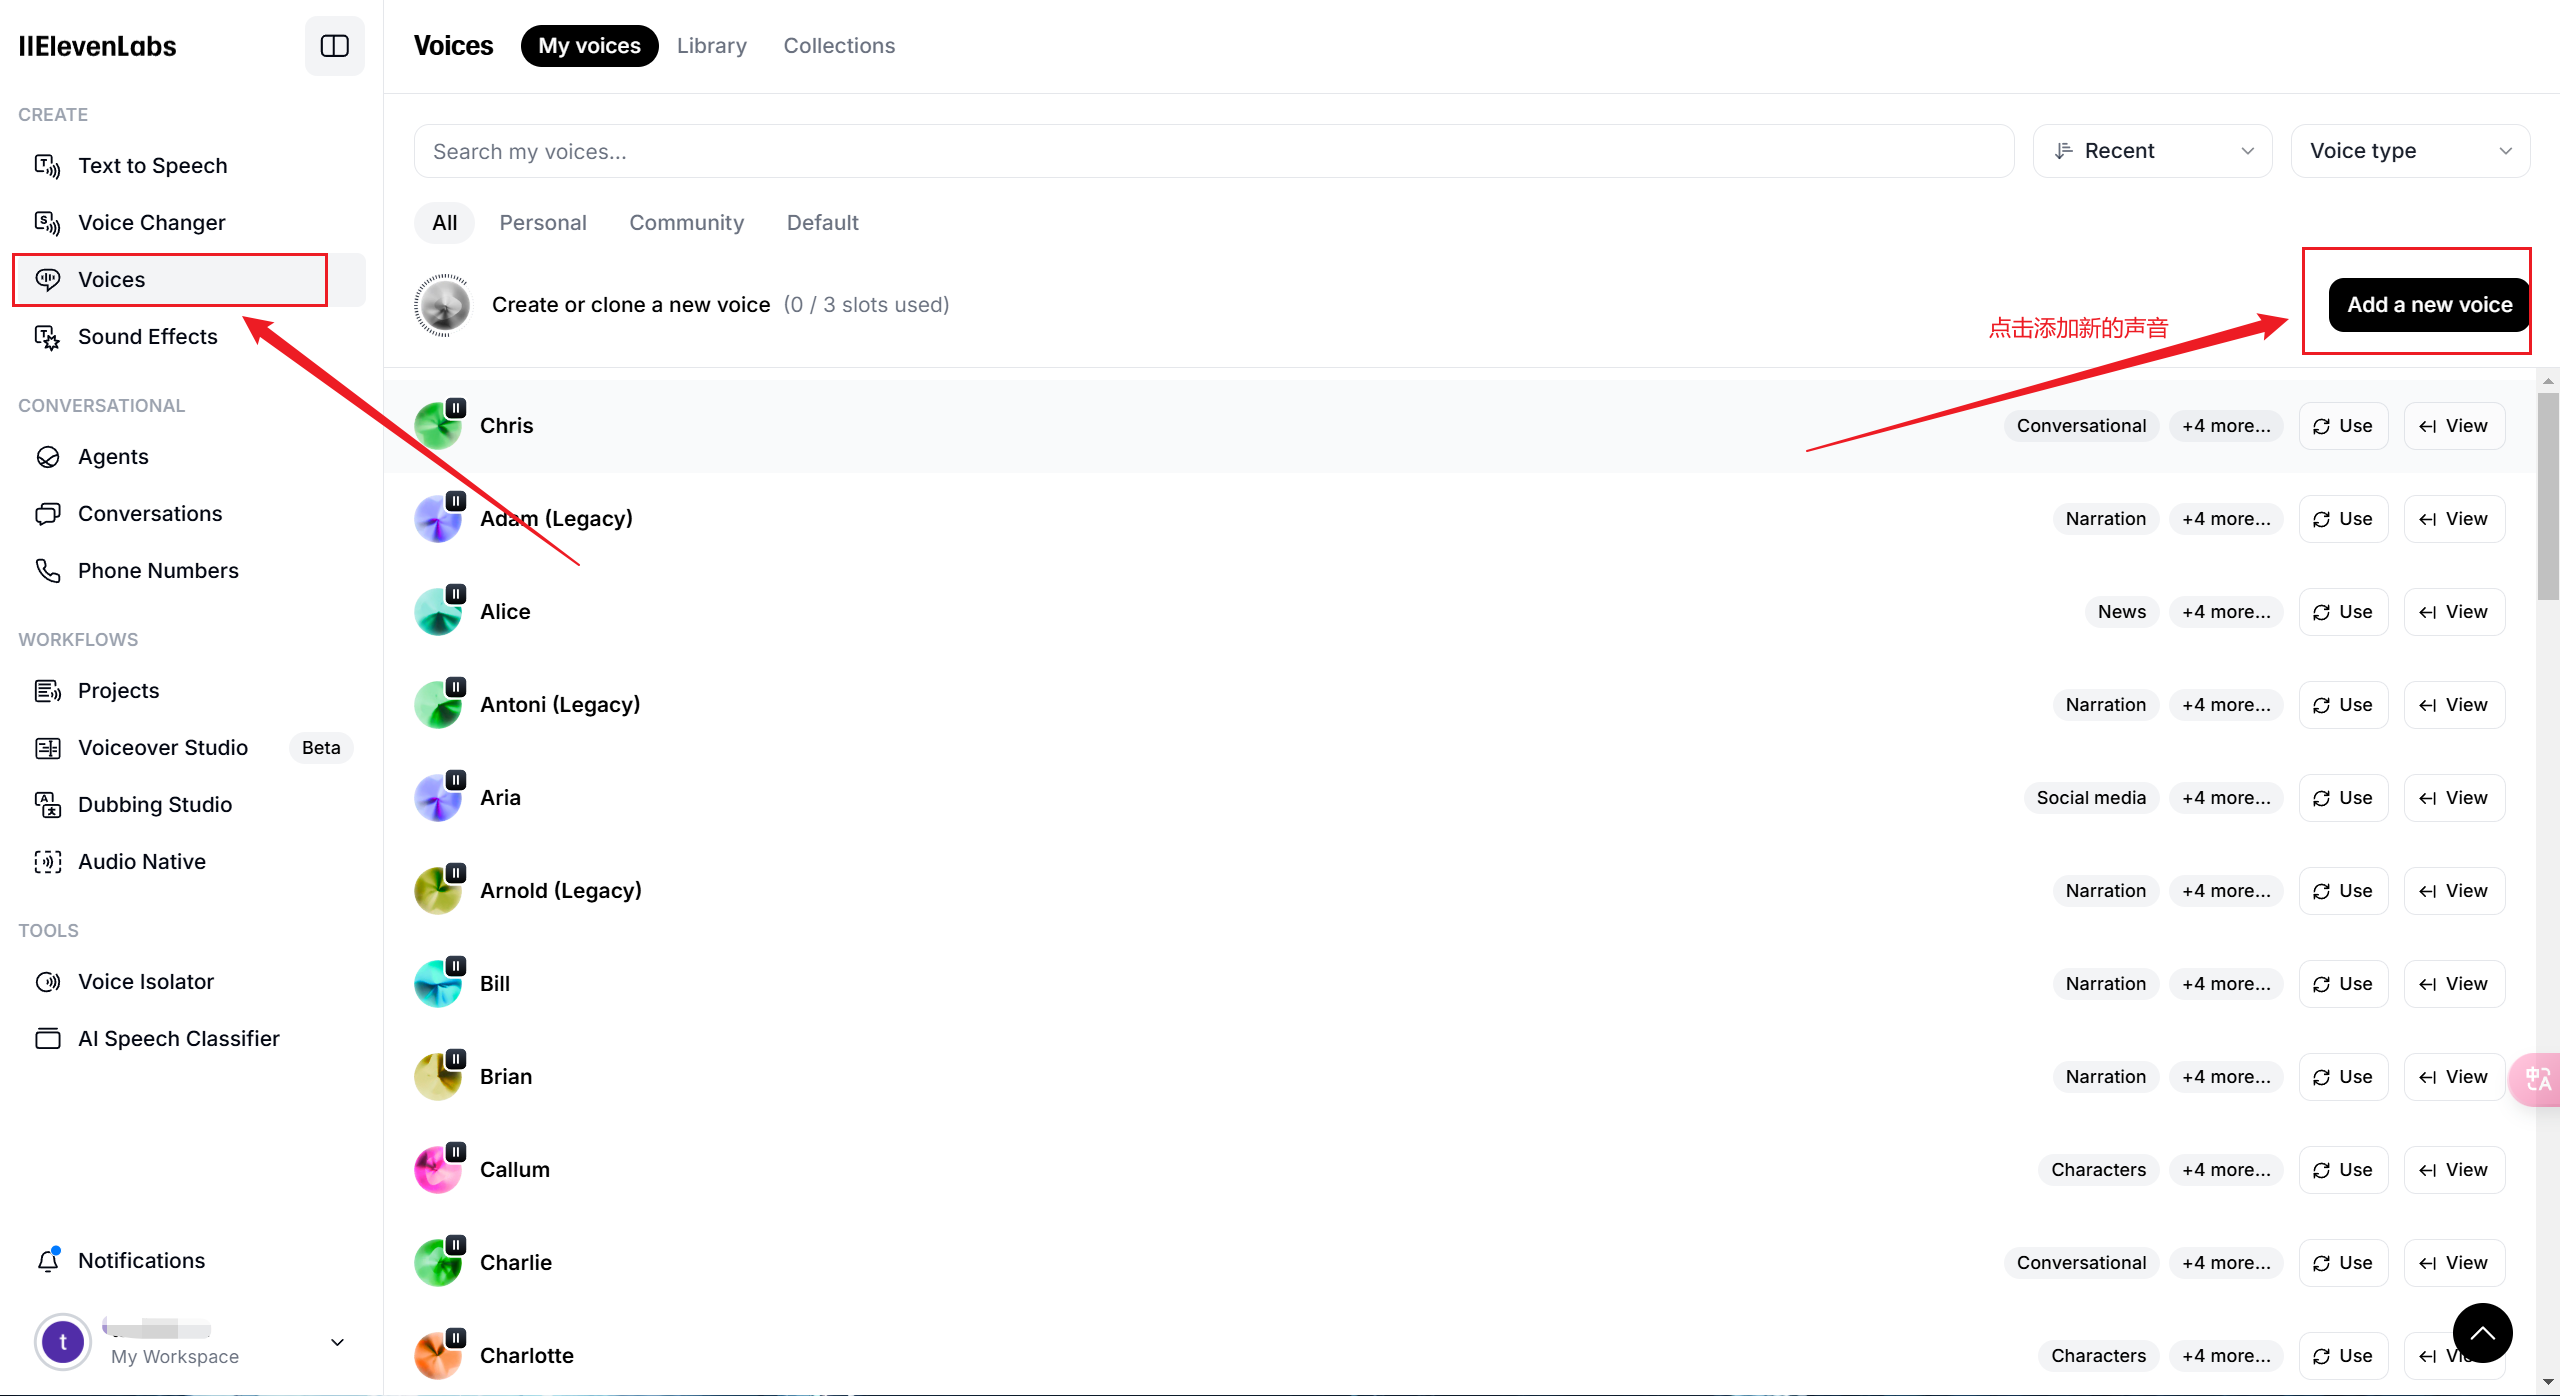Expand the My Workspace account menu
The height and width of the screenshot is (1396, 2560).
point(337,1343)
